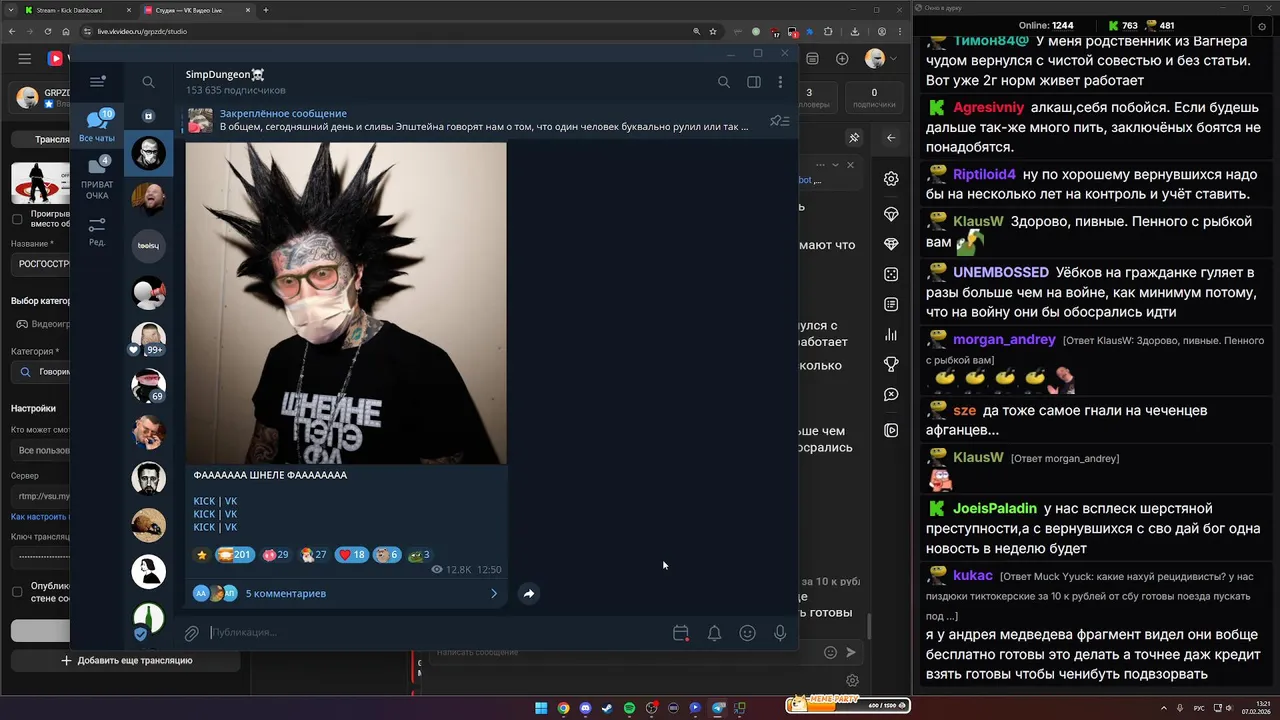Click Добавить еще трансляцию button

point(127,660)
